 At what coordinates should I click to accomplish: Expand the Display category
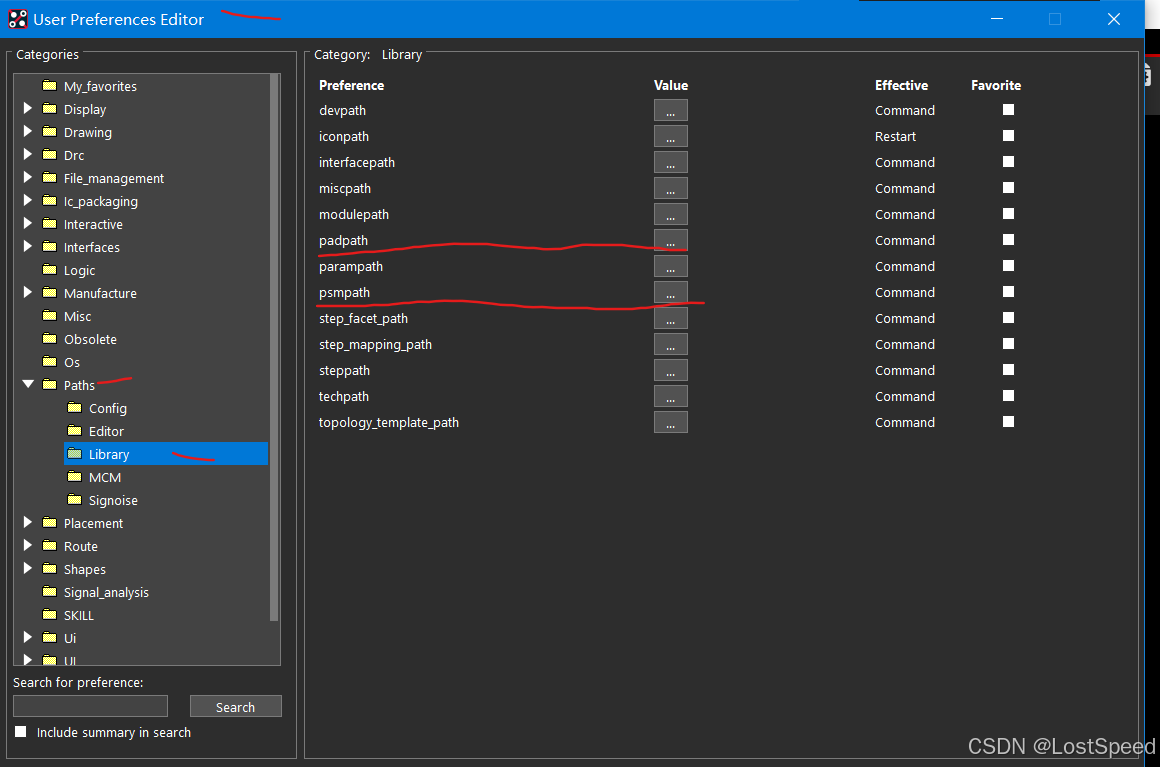click(27, 109)
